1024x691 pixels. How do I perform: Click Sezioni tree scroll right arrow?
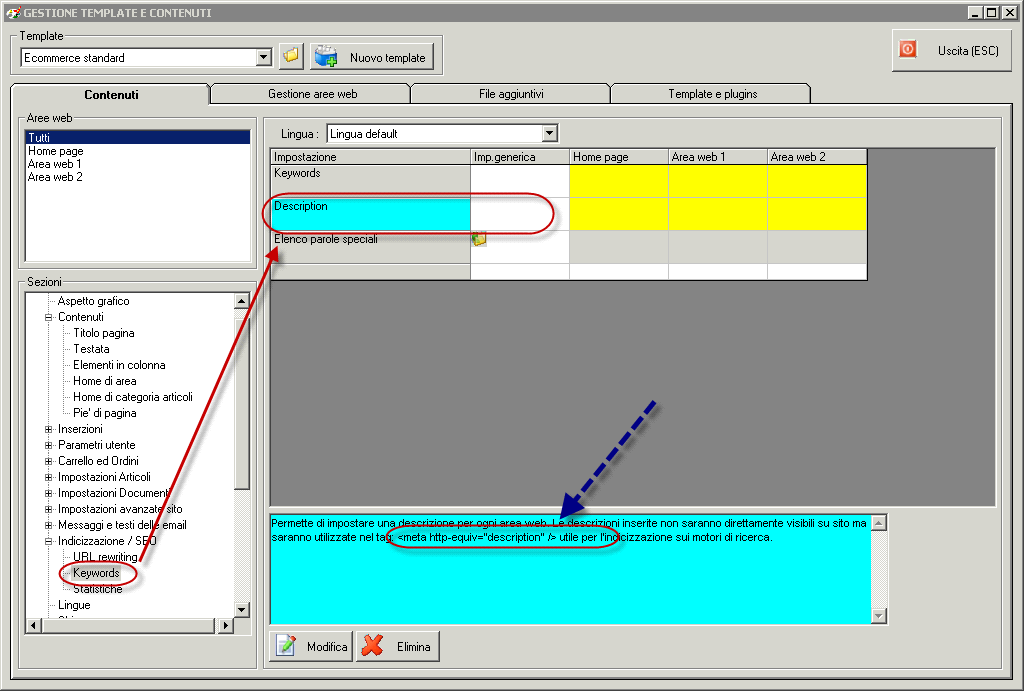[x=225, y=626]
